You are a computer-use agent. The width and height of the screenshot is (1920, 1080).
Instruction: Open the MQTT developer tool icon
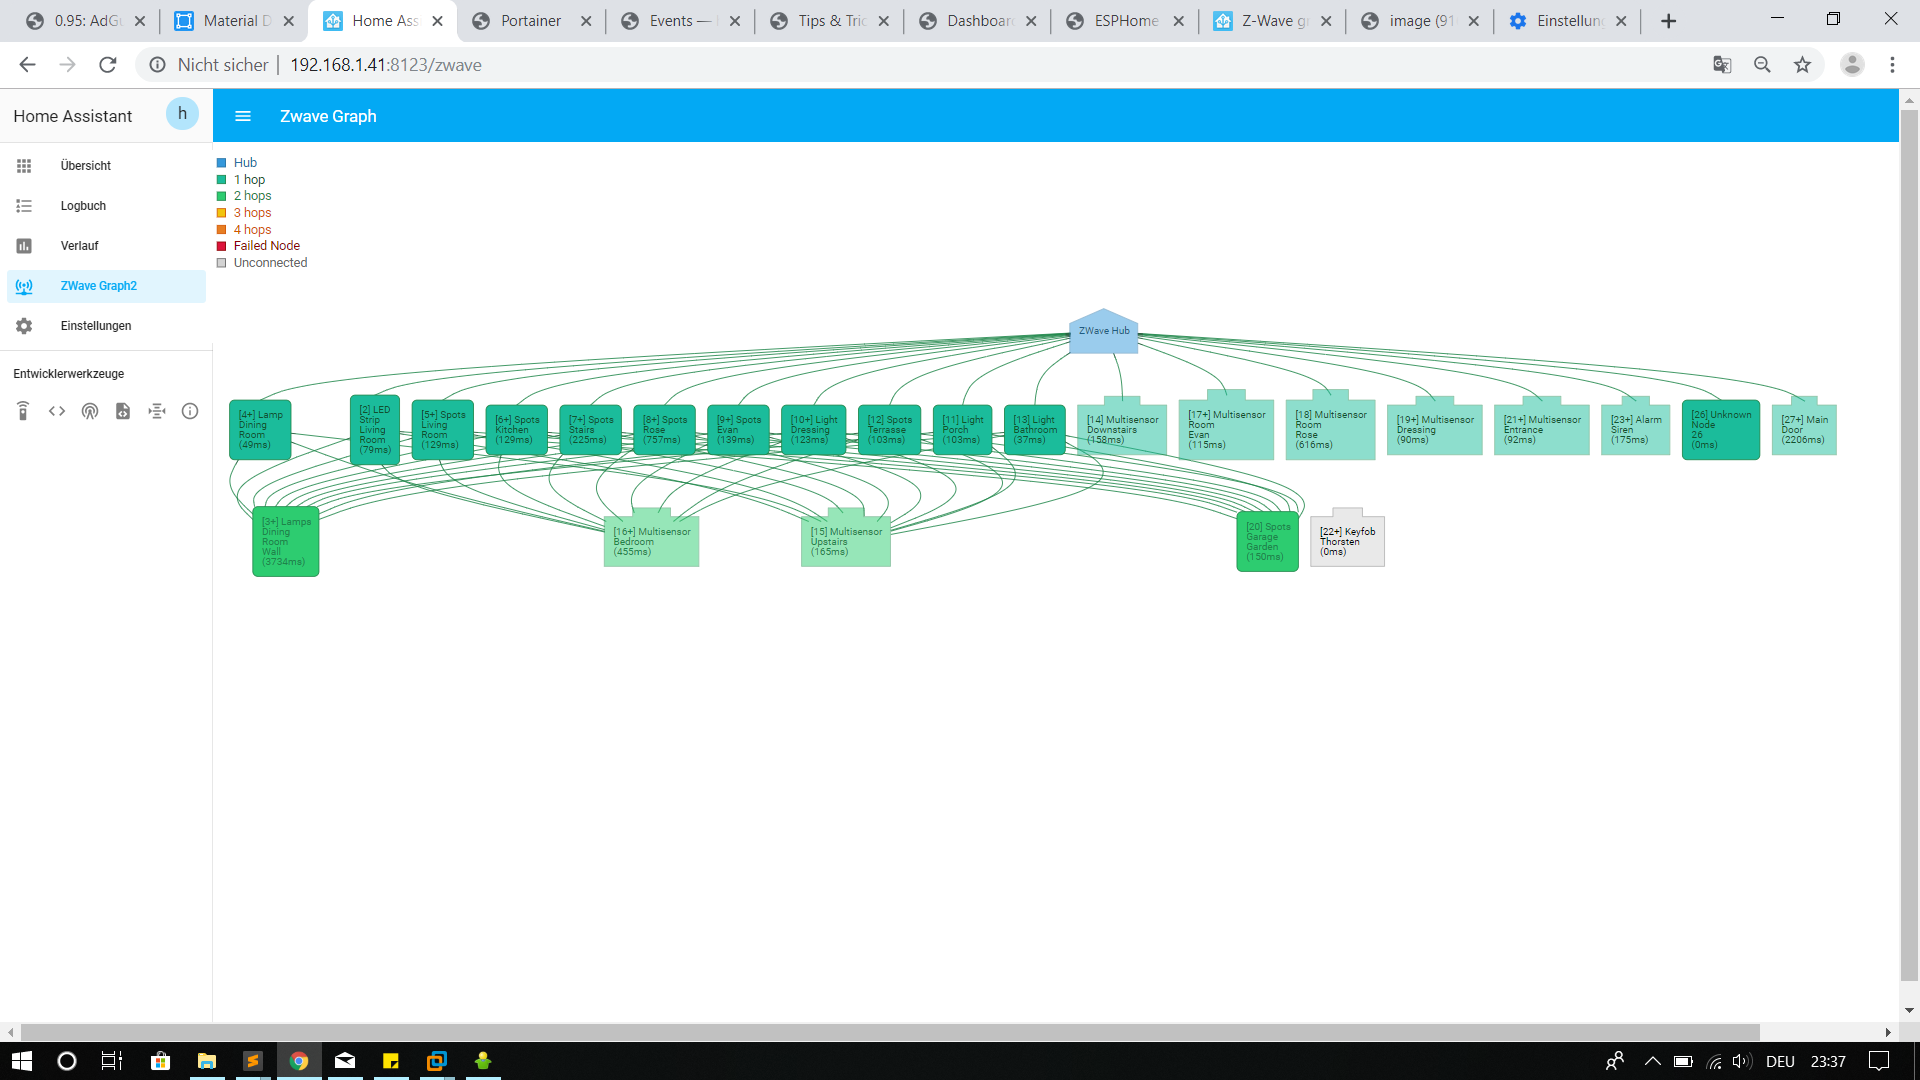(x=156, y=411)
